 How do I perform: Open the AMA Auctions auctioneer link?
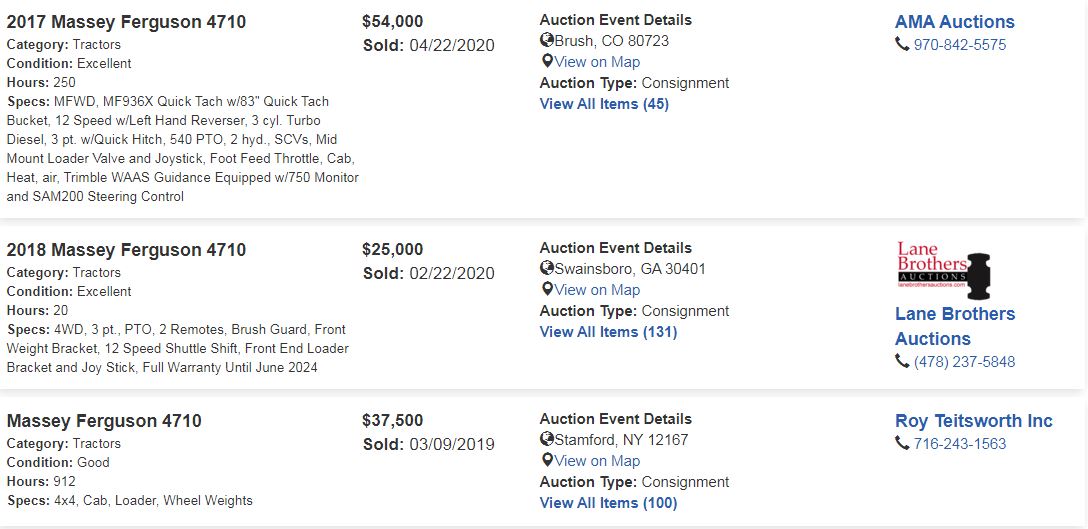[x=954, y=22]
